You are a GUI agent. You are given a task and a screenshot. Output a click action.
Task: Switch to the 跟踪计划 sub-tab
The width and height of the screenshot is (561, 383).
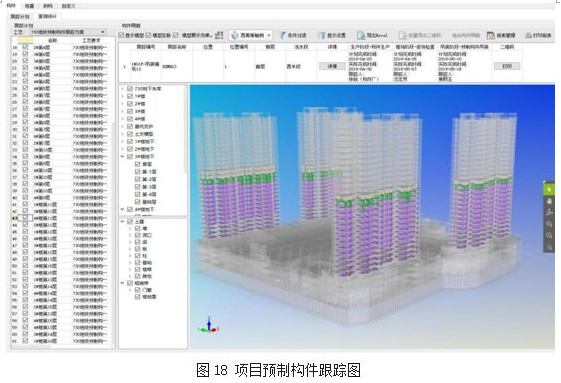pos(20,16)
